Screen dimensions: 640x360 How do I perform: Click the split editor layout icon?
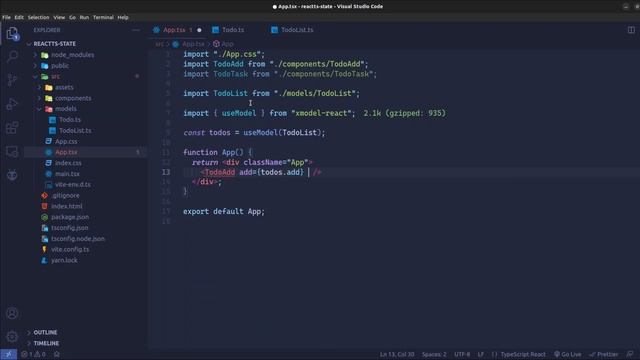click(631, 30)
